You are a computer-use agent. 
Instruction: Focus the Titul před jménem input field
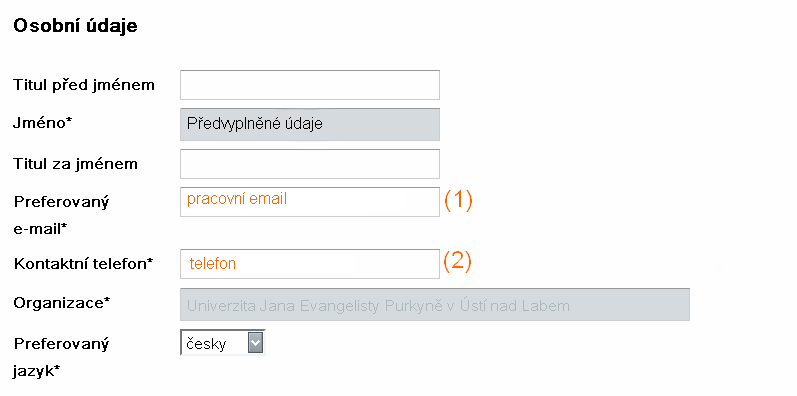[310, 85]
